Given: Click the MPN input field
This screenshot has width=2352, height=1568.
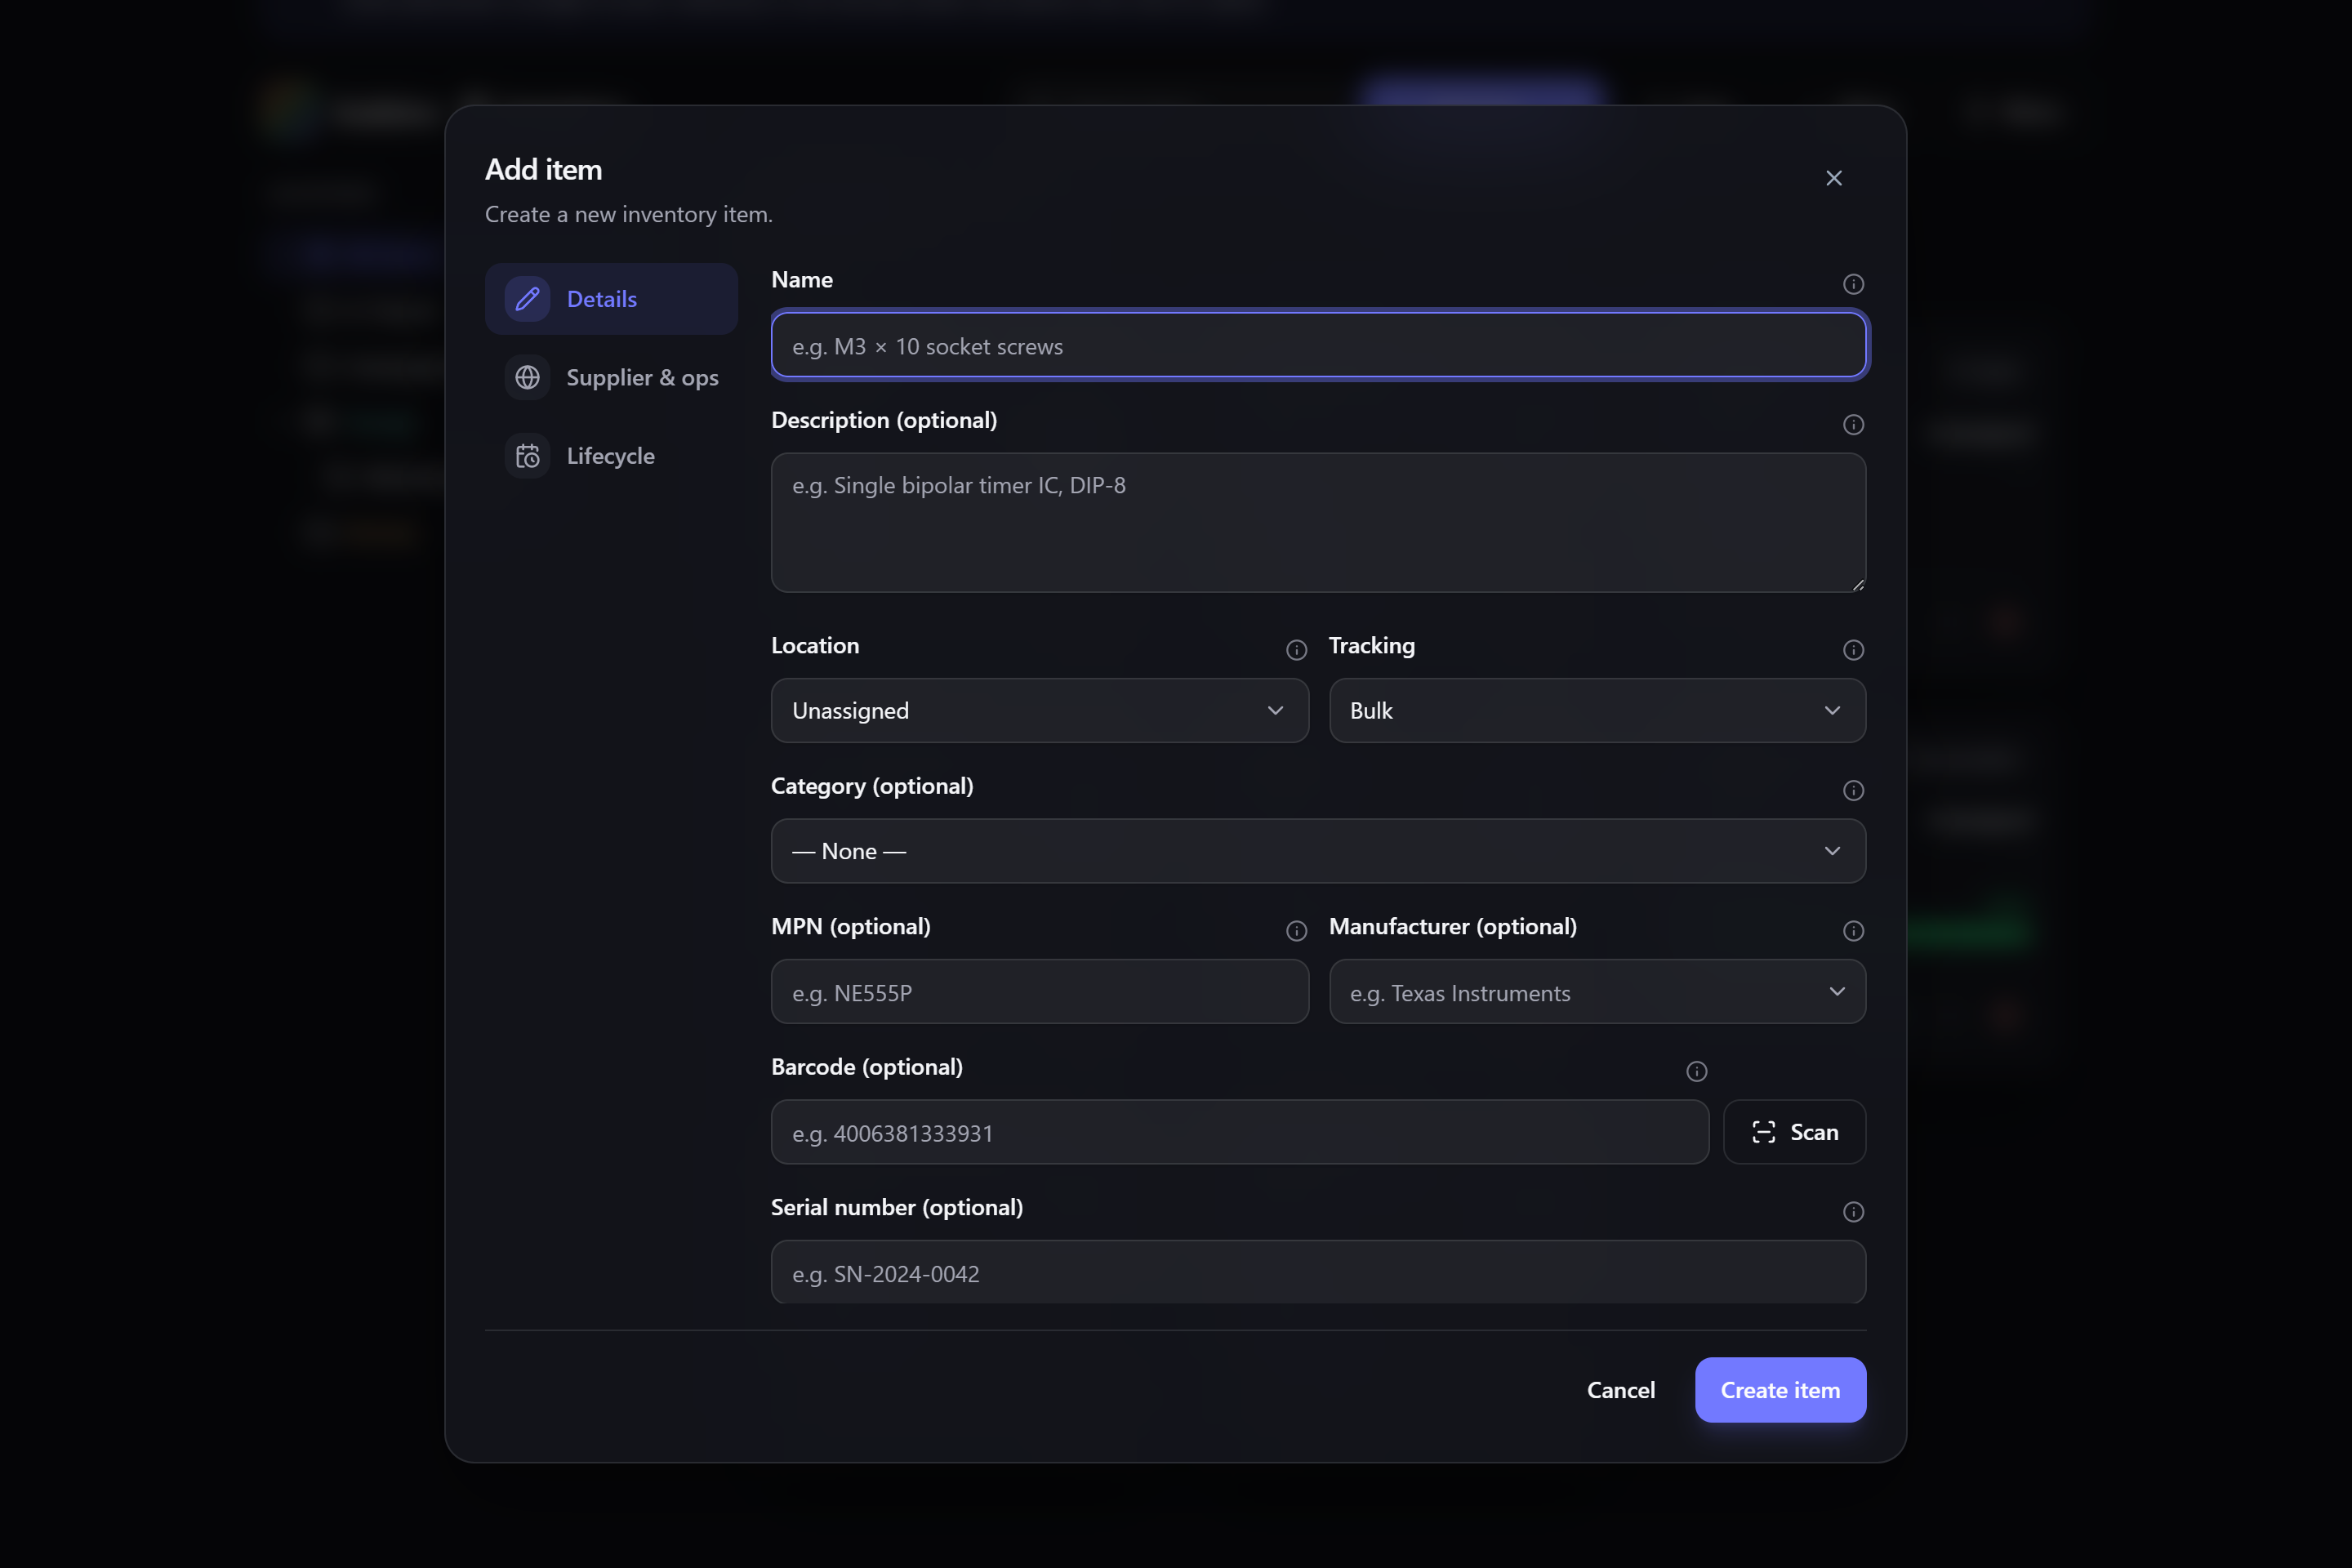Looking at the screenshot, I should pyautogui.click(x=1039, y=992).
